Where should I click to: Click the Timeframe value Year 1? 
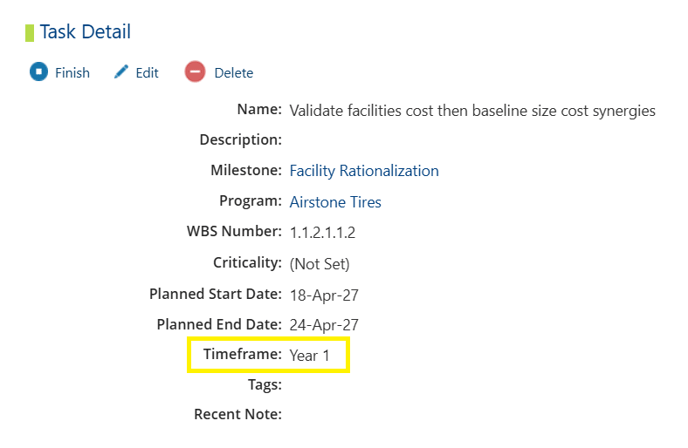[309, 355]
